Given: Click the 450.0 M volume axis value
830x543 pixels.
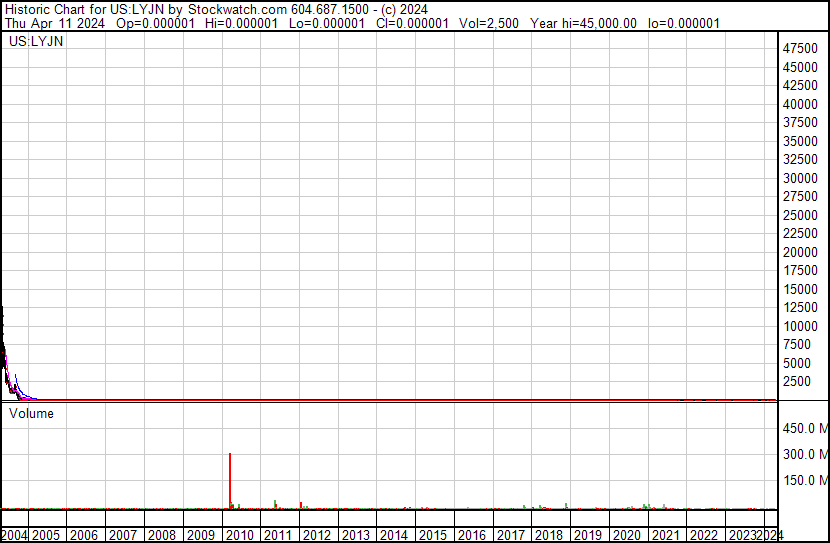Looking at the screenshot, I should tap(805, 428).
